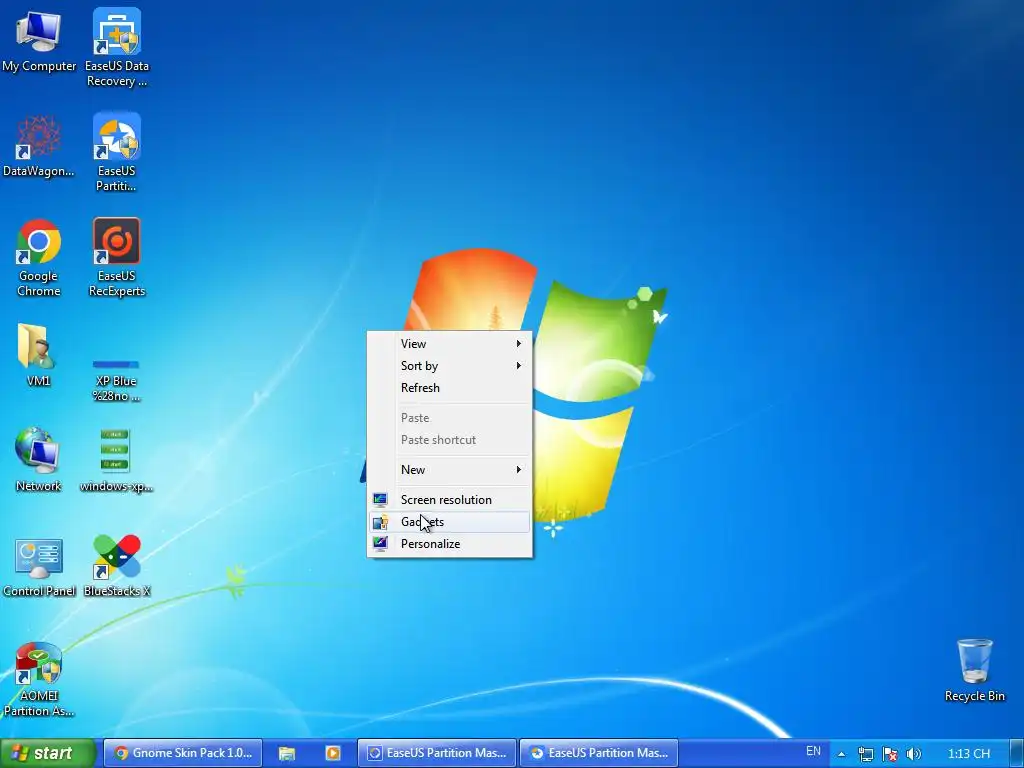This screenshot has width=1024, height=768.
Task: Click the Paste menu entry
Action: click(x=449, y=418)
